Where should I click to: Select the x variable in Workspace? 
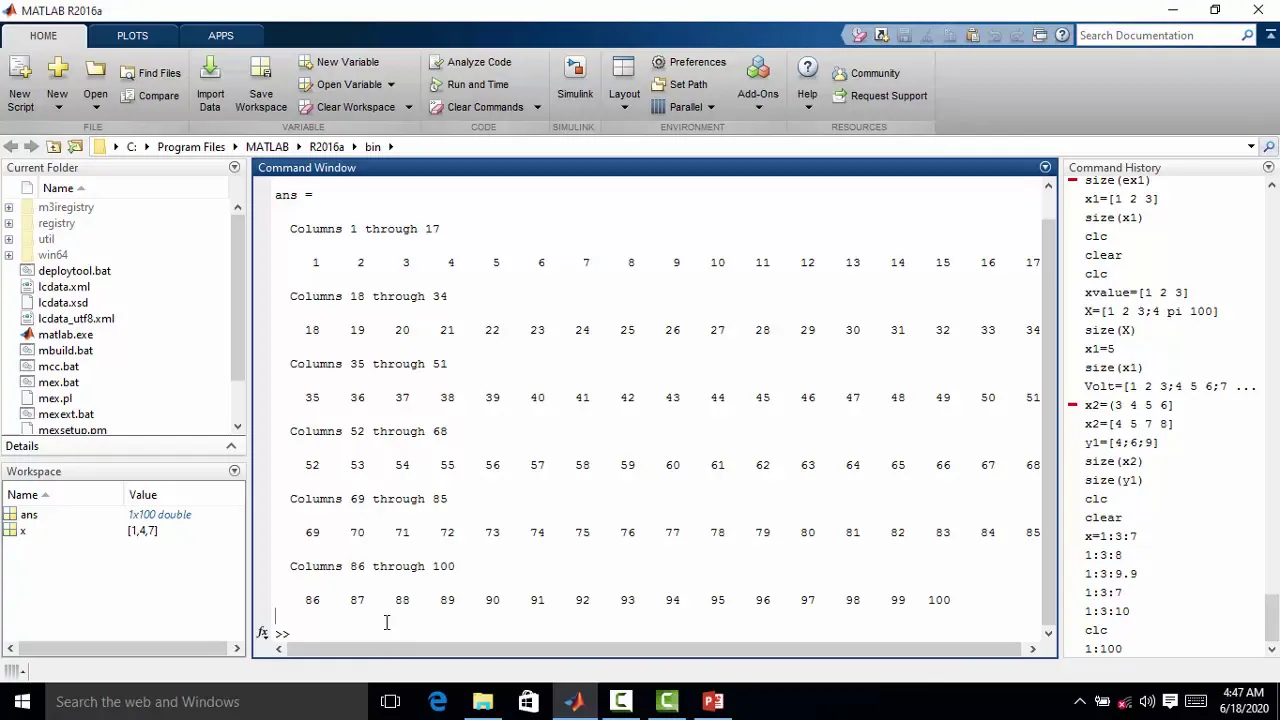coord(23,531)
